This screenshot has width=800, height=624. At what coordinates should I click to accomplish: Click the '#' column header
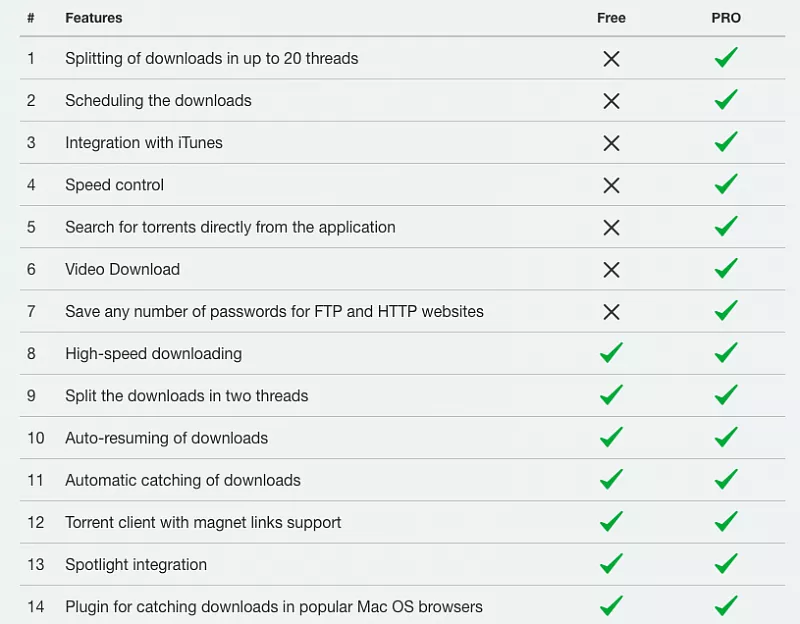[x=31, y=18]
